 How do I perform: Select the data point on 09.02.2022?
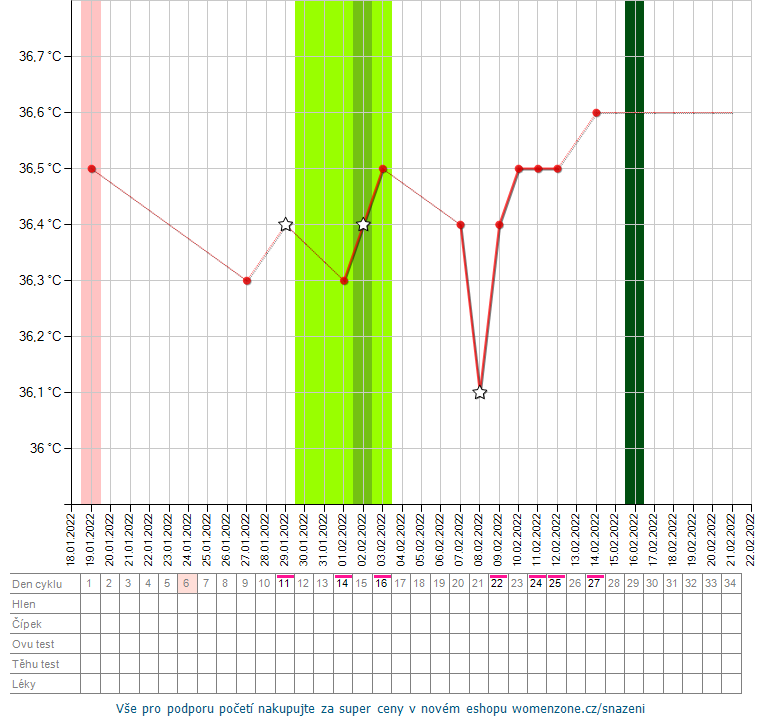[499, 224]
